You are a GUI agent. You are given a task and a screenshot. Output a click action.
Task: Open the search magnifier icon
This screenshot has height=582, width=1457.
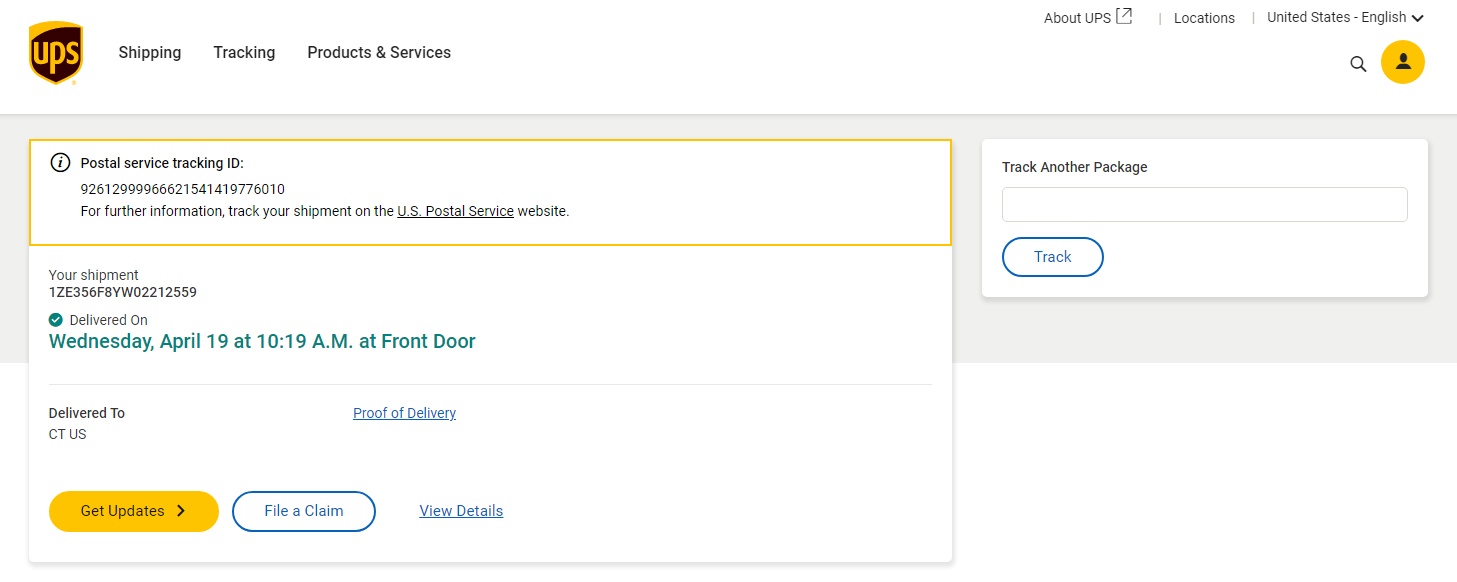[x=1358, y=64]
